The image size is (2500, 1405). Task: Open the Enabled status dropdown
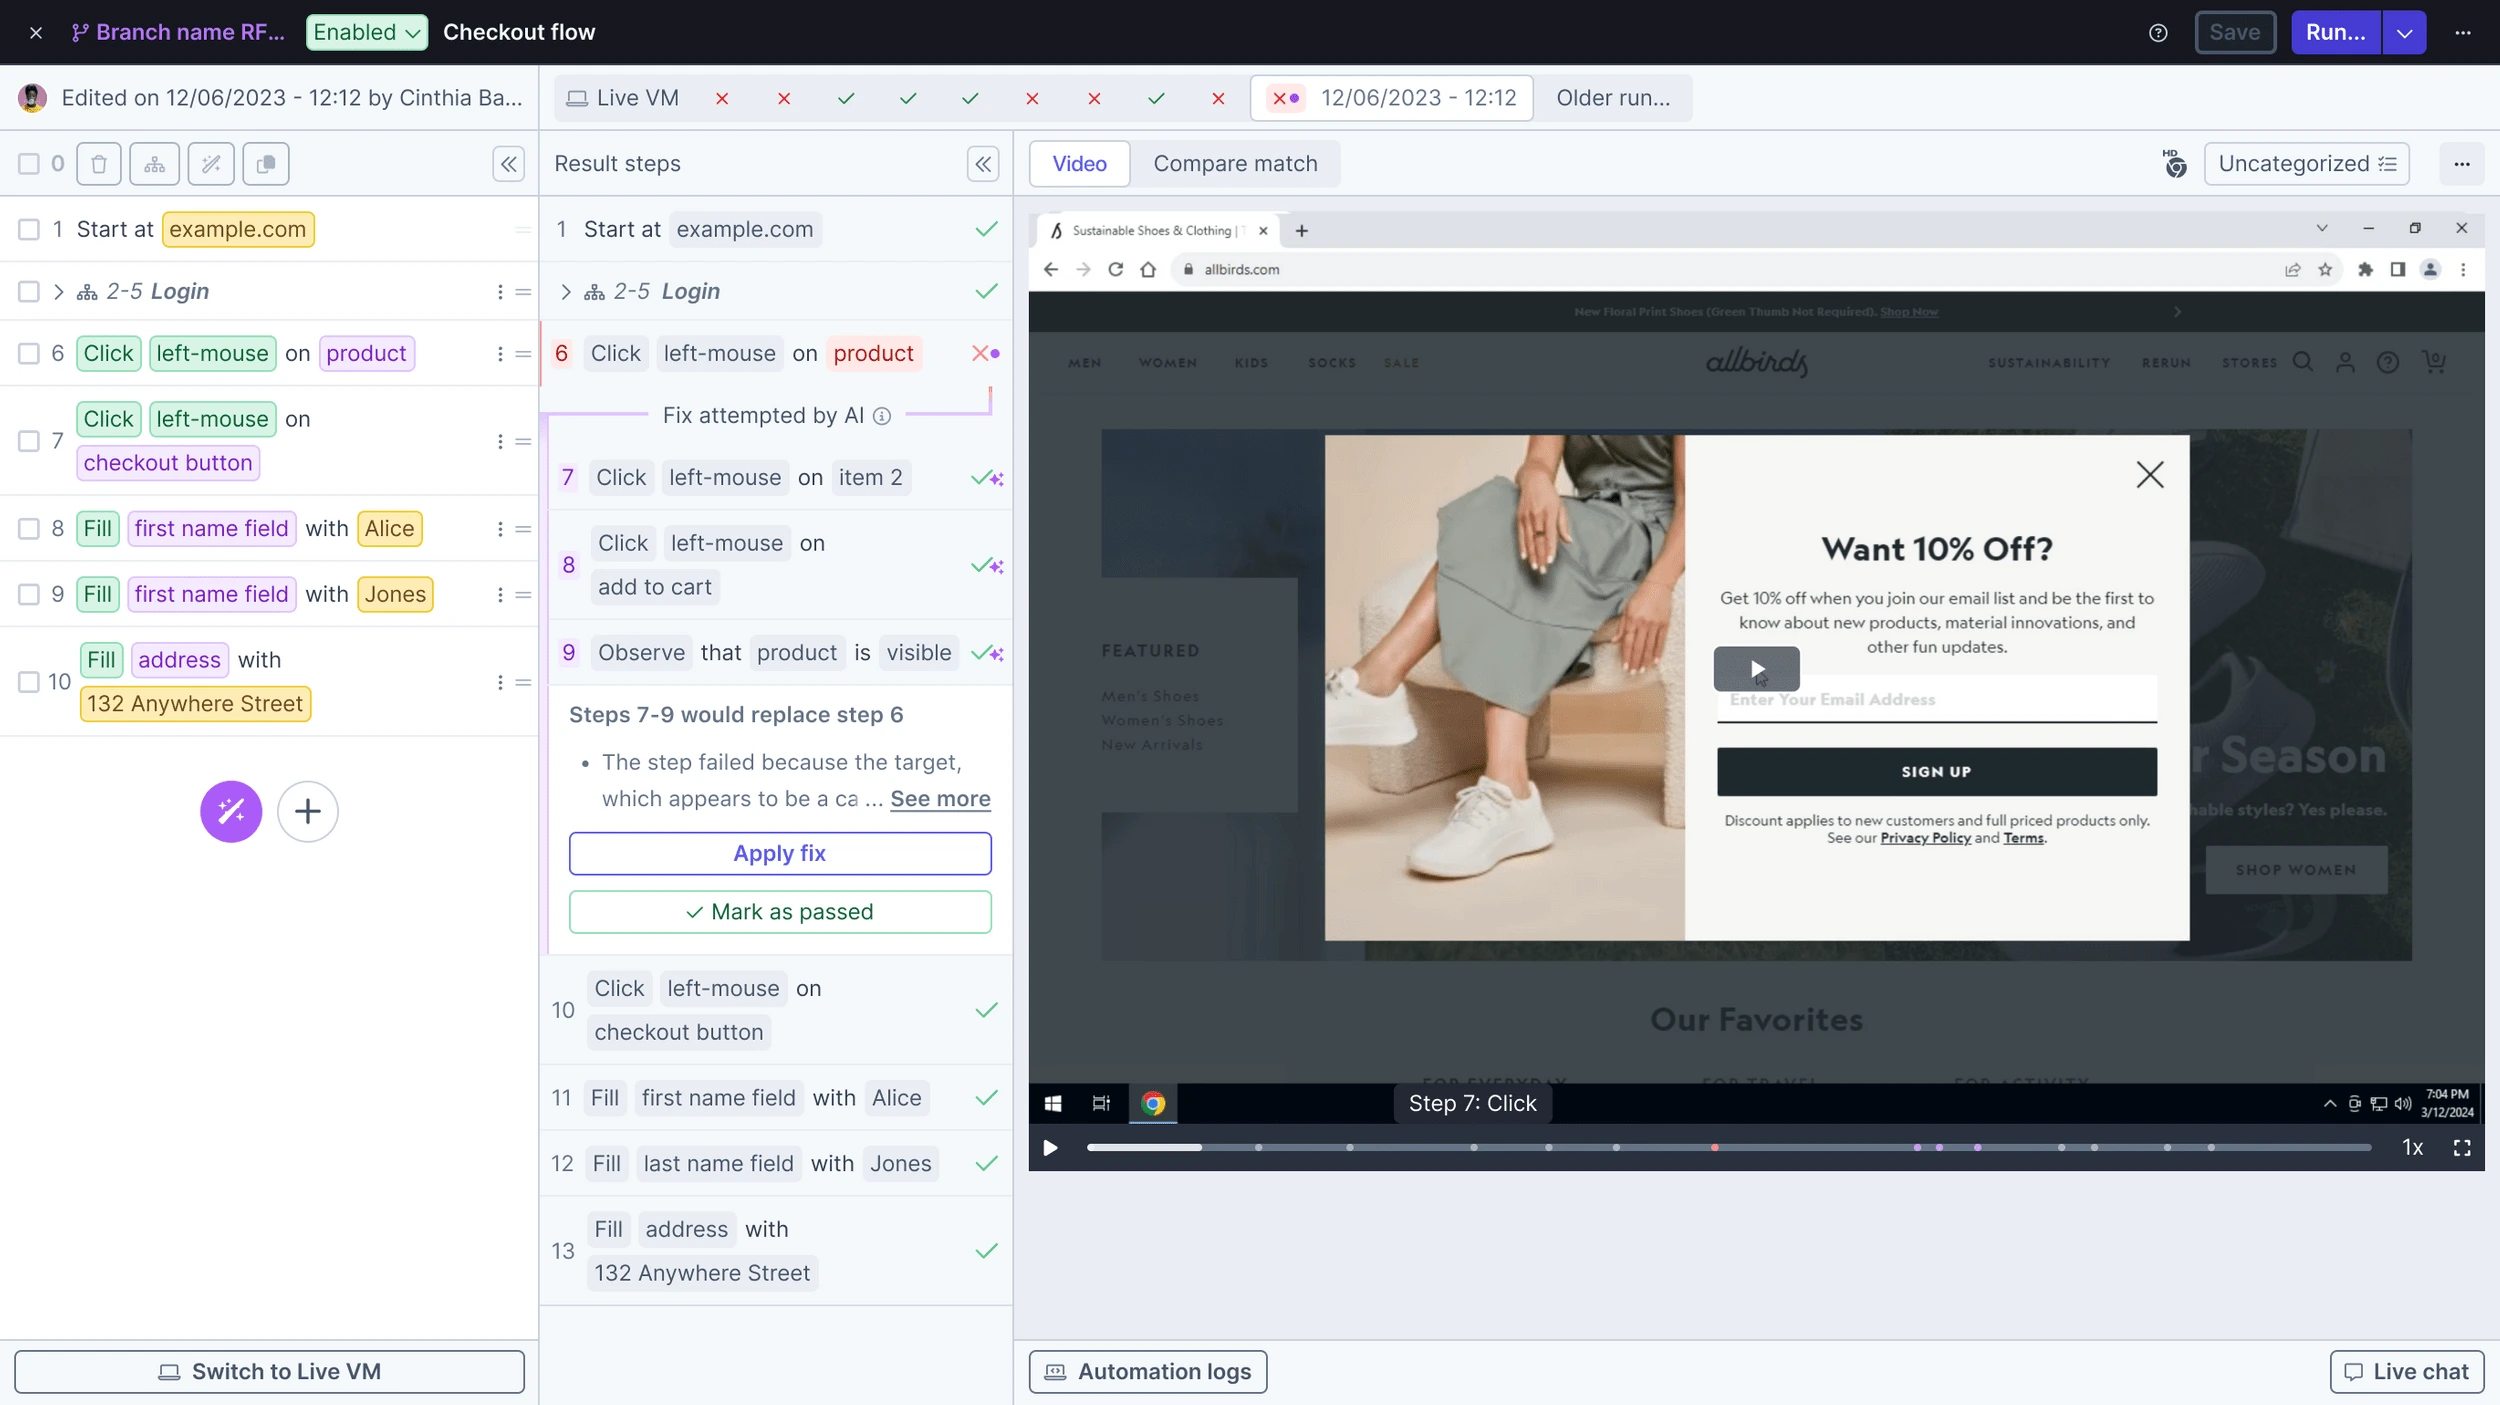[366, 32]
